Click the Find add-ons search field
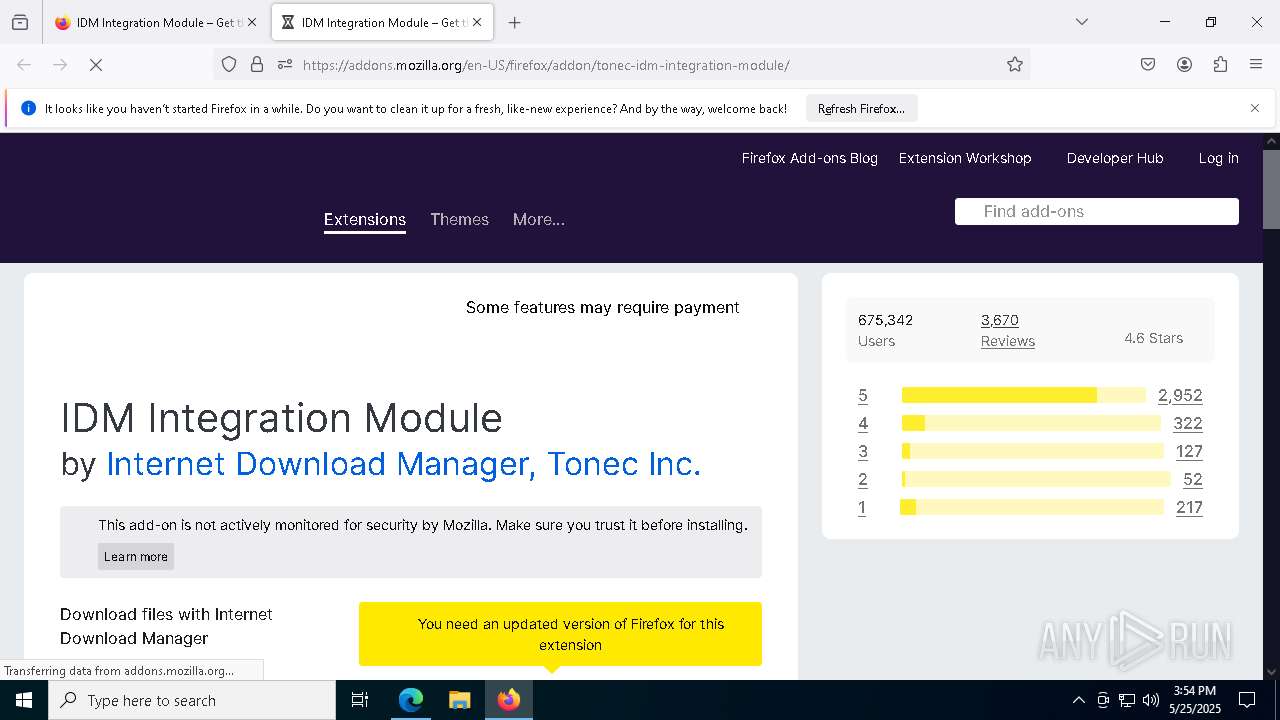The width and height of the screenshot is (1280, 720). click(1097, 211)
